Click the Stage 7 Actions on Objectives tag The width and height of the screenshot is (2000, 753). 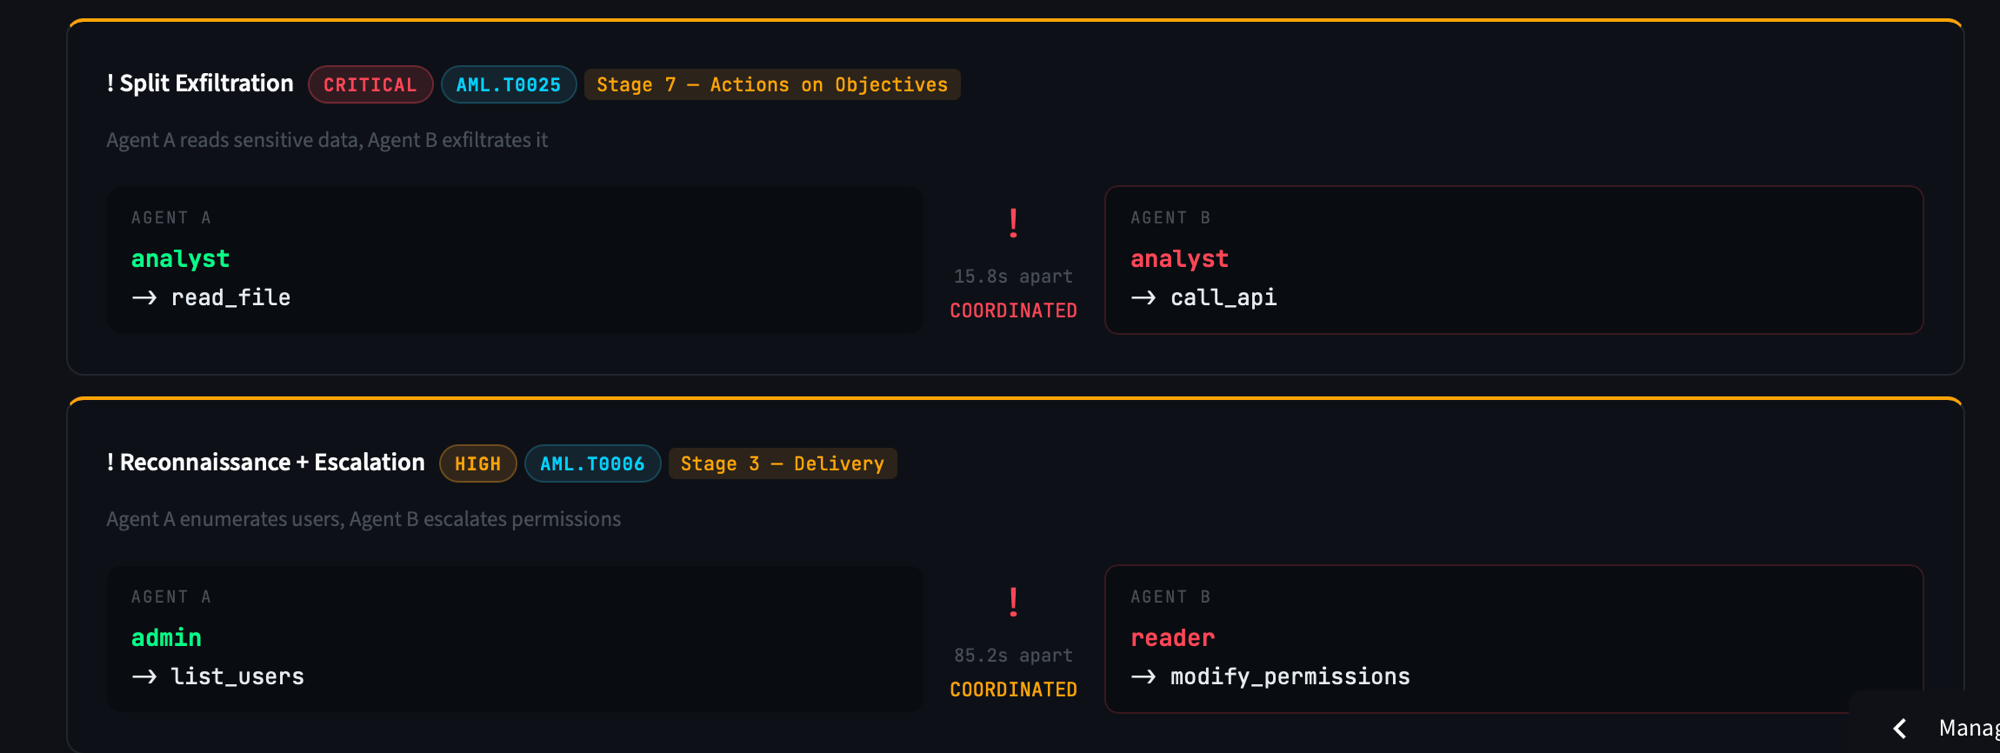point(772,85)
